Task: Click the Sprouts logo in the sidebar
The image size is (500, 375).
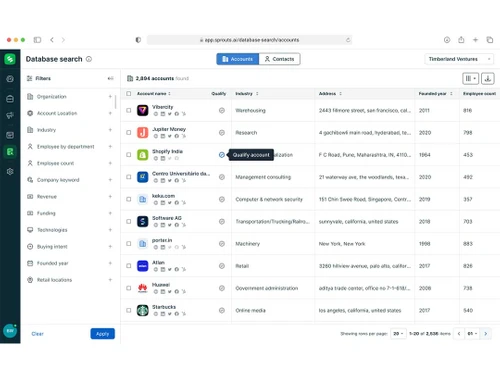Action: coord(10,59)
